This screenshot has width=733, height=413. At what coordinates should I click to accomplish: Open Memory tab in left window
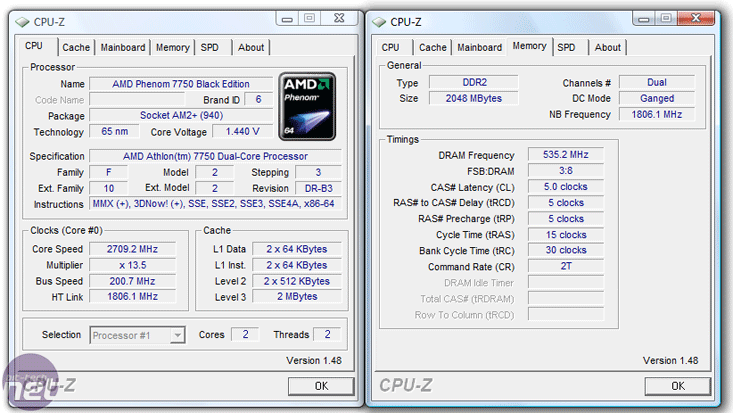point(172,47)
